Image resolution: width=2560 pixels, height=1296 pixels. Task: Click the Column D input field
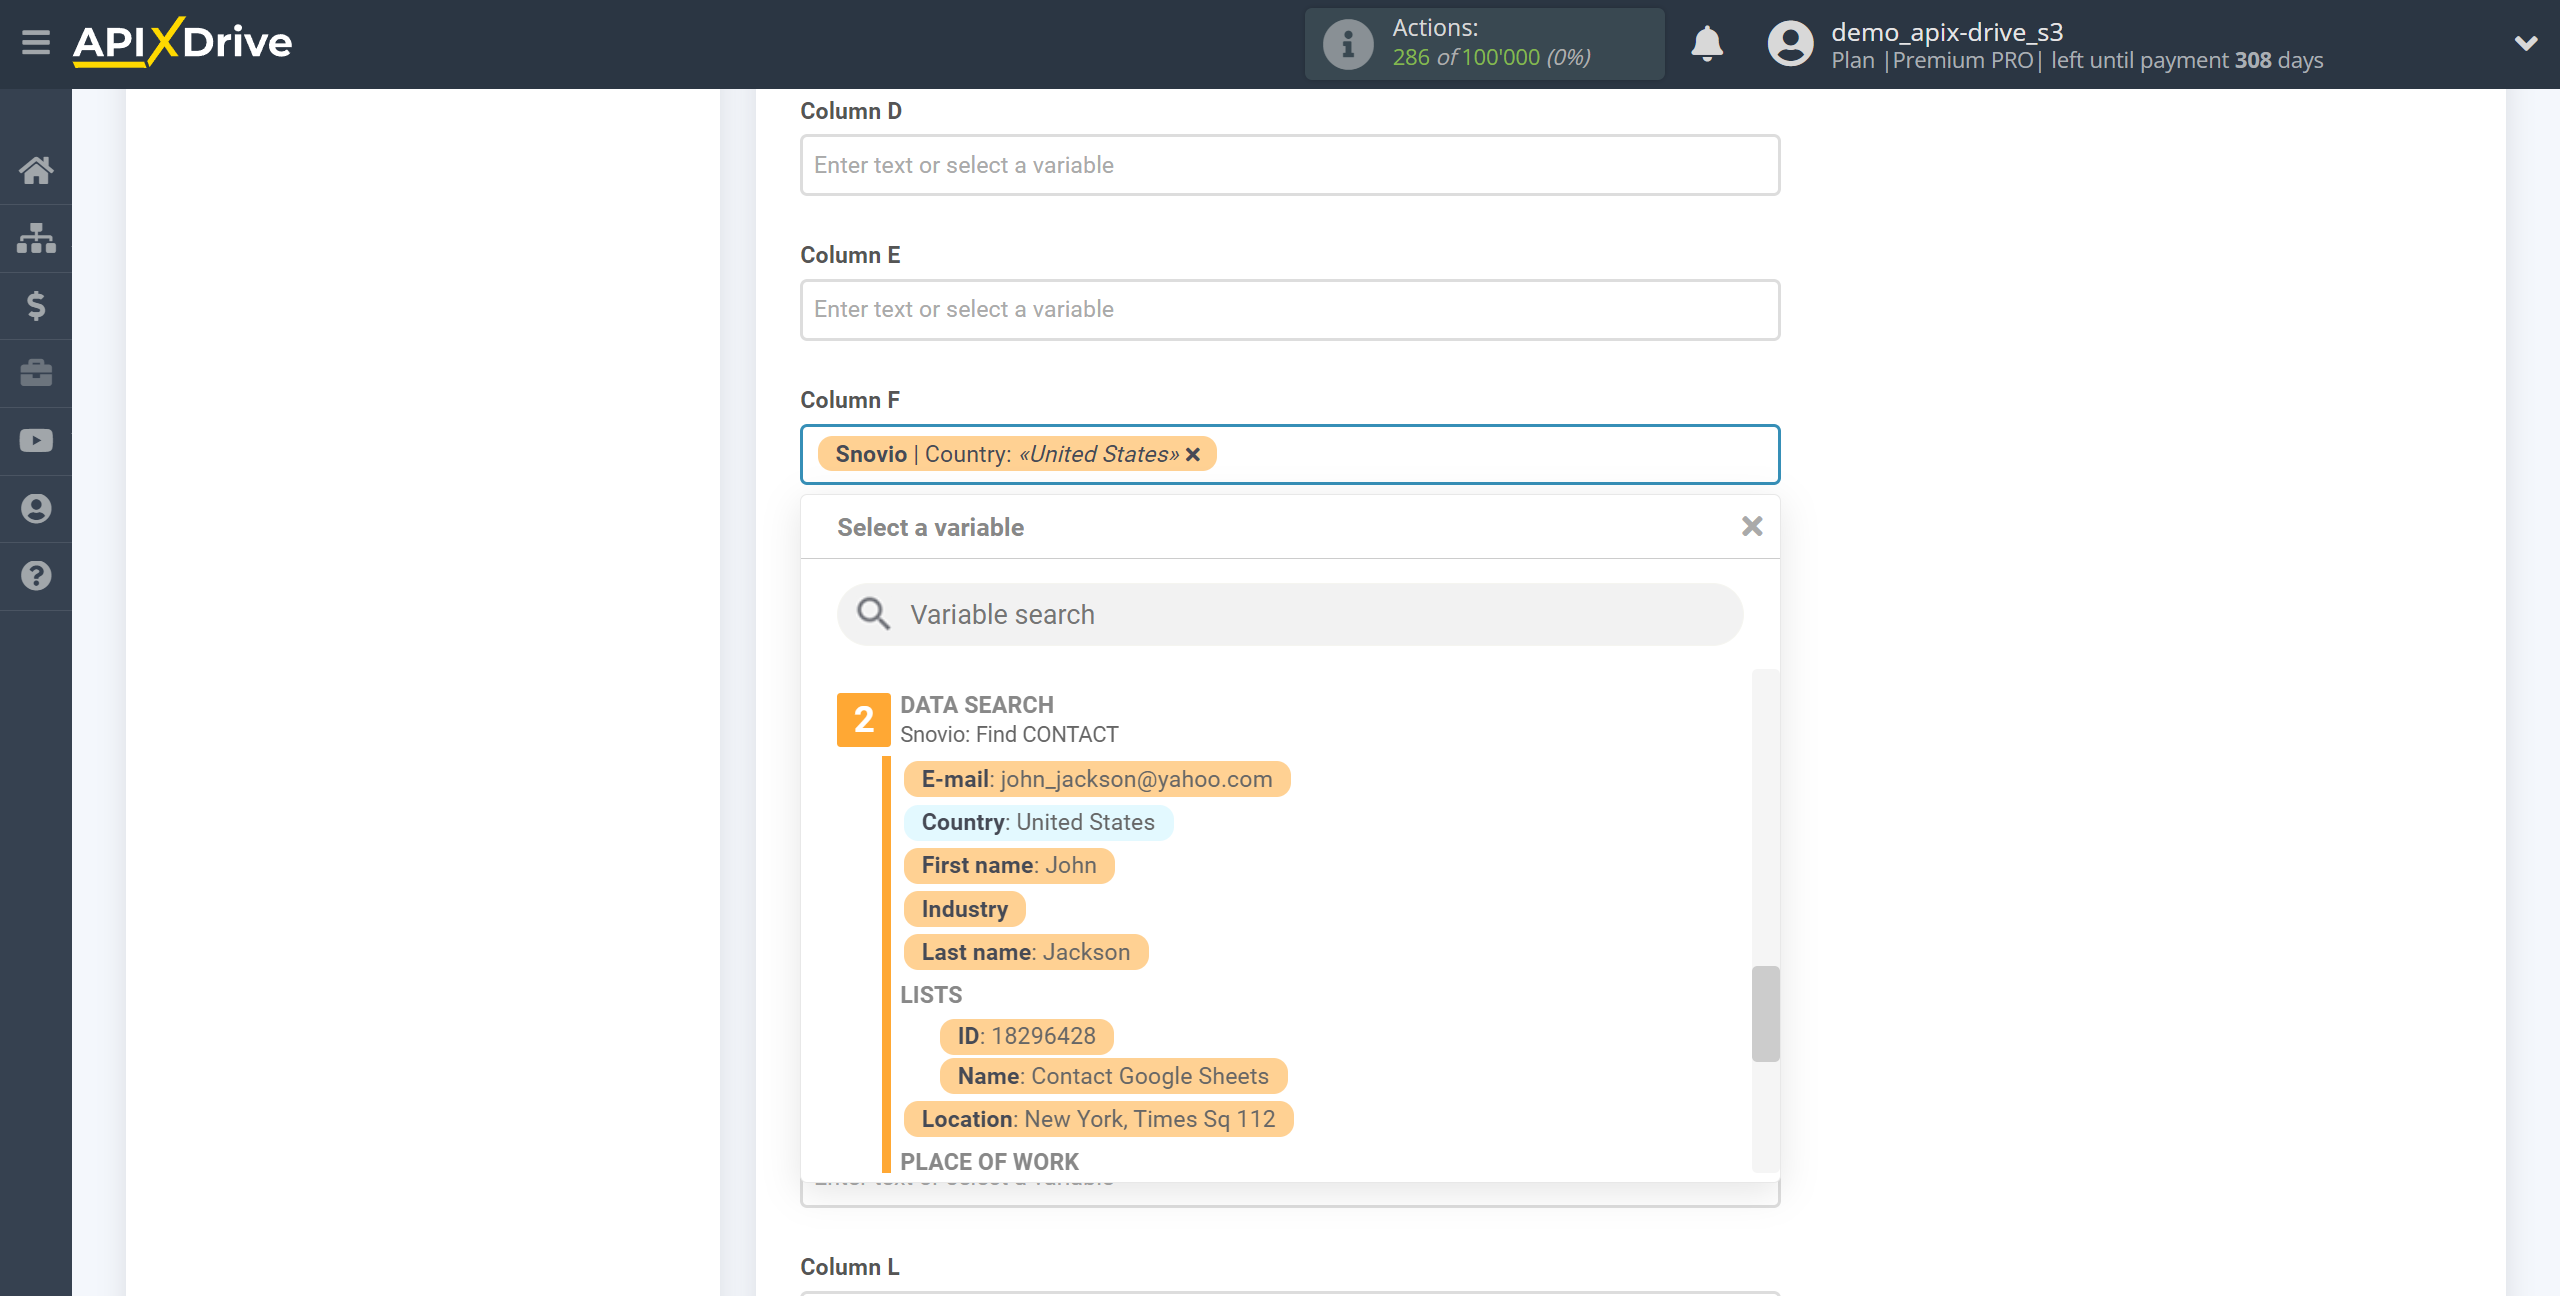[1290, 165]
